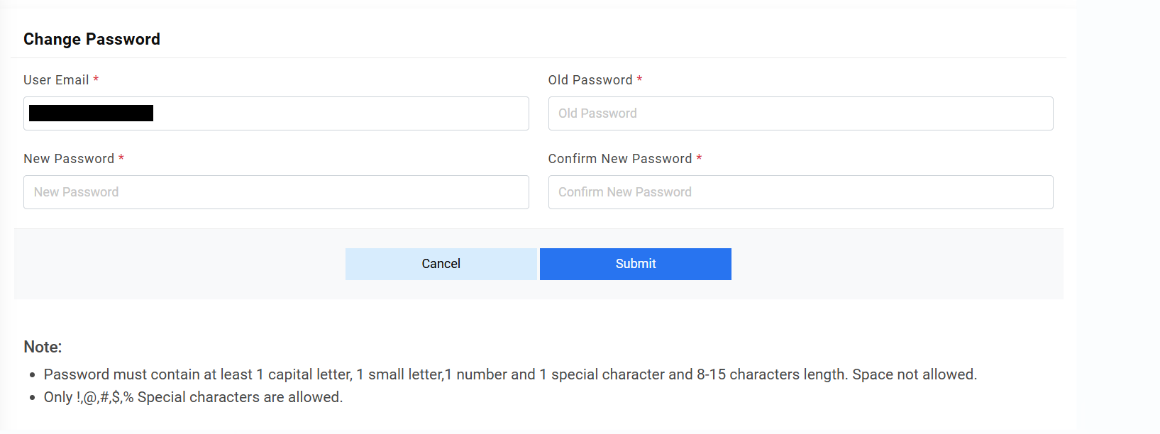This screenshot has width=1160, height=434.
Task: Click the red asterisk beside Old Password
Action: coord(640,80)
